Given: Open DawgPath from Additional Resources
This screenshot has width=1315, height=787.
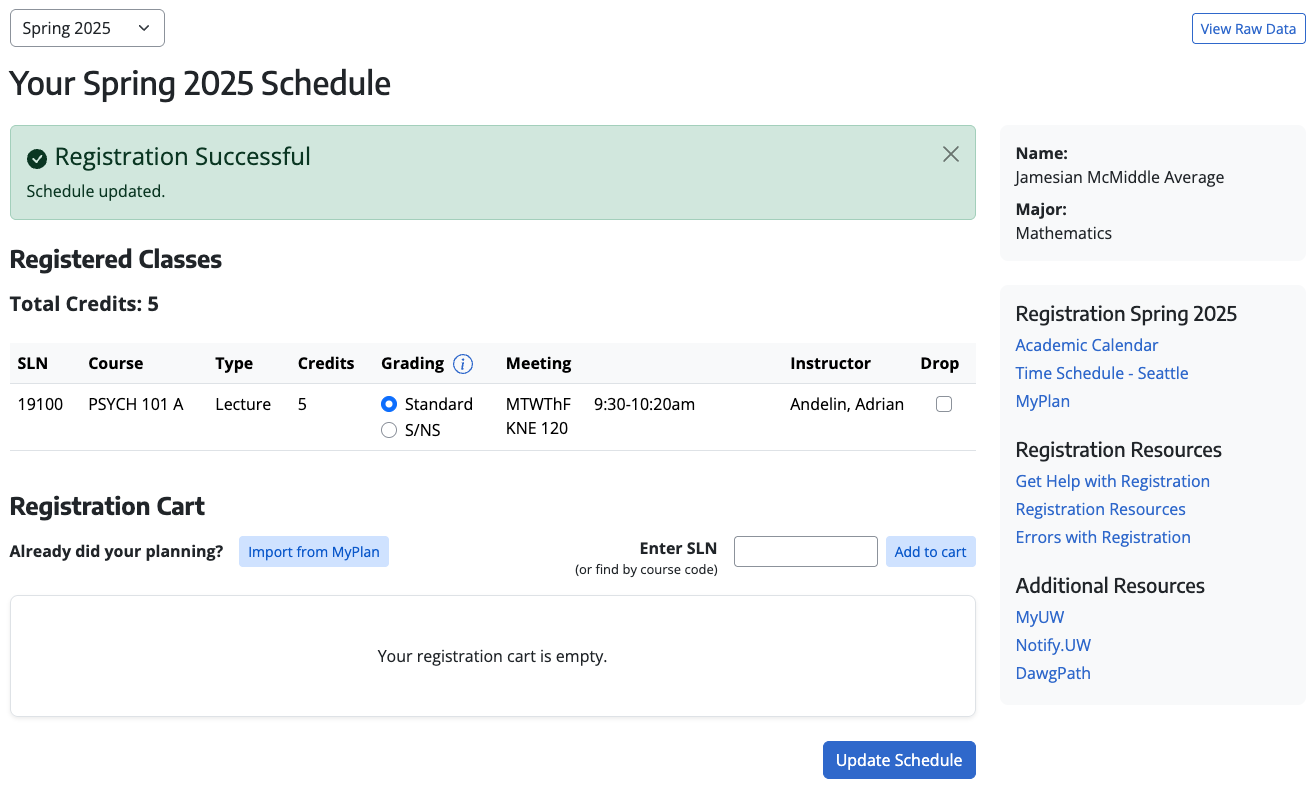Looking at the screenshot, I should (1053, 672).
